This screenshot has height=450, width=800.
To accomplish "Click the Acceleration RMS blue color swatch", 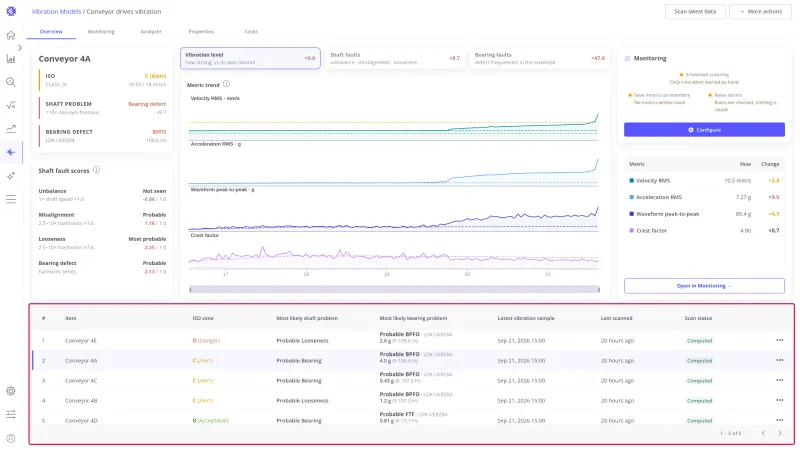I will pyautogui.click(x=632, y=197).
